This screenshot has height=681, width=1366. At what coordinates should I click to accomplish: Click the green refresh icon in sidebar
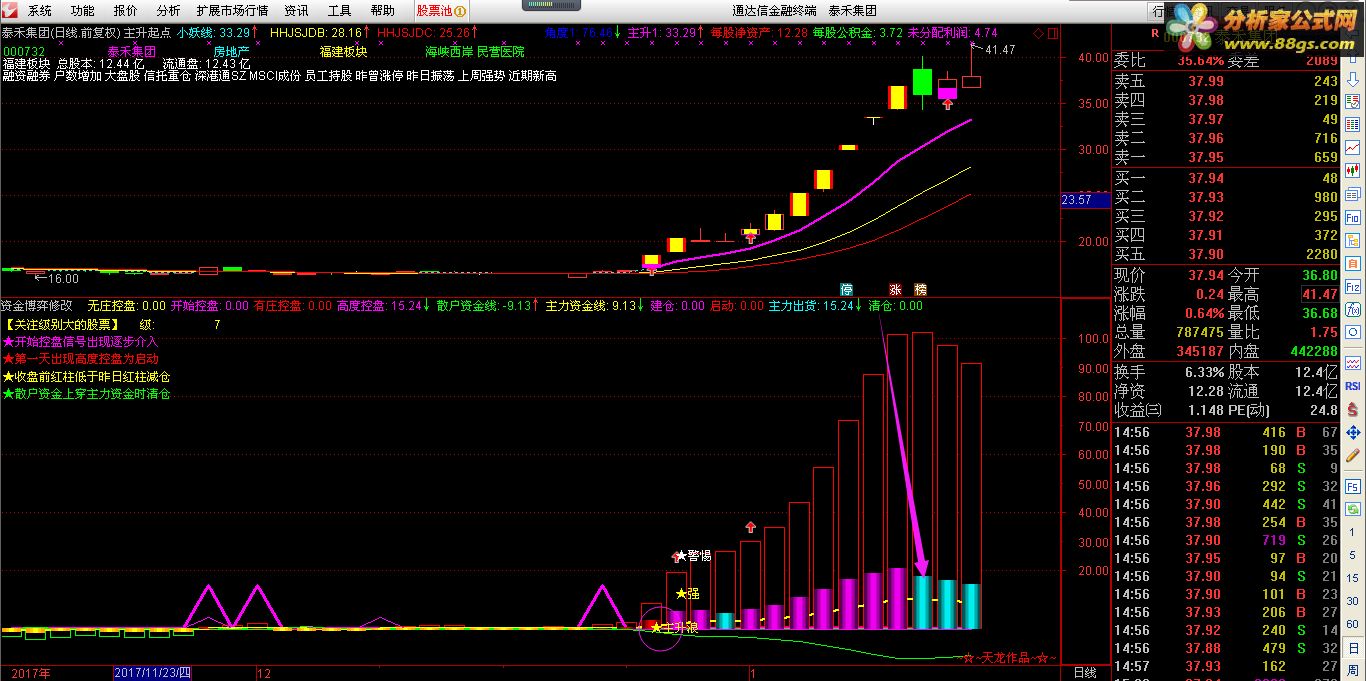[x=1353, y=508]
